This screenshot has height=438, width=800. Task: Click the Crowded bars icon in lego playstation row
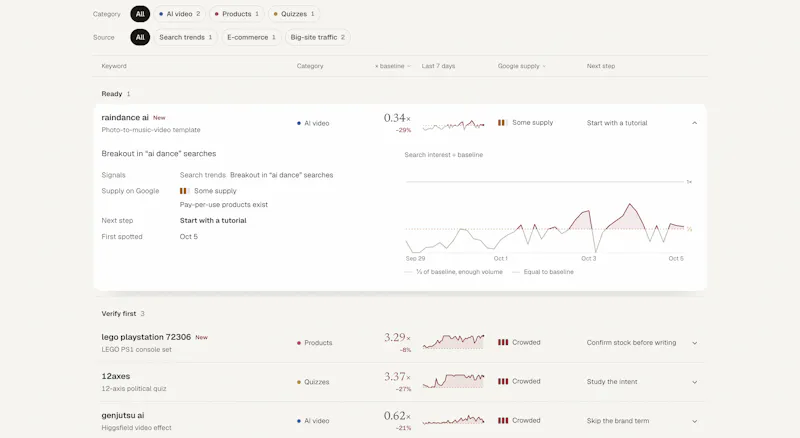coord(503,343)
